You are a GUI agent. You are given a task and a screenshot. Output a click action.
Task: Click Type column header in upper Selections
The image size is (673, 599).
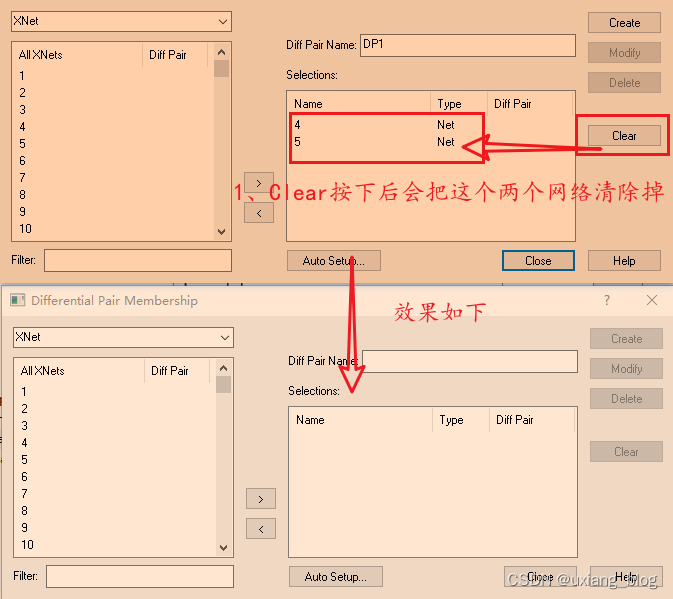[x=459, y=104]
